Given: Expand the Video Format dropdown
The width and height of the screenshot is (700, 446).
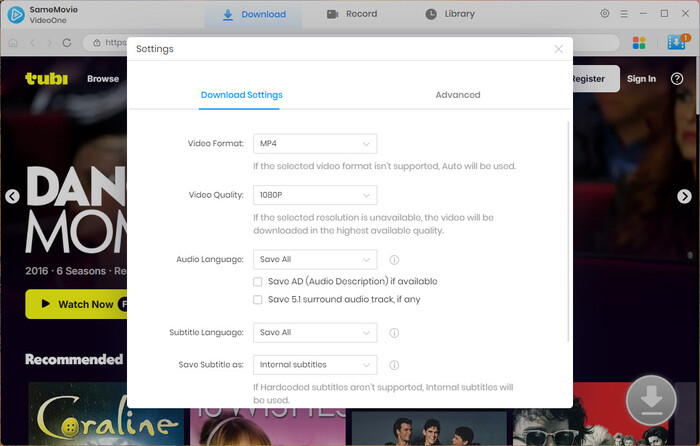Looking at the screenshot, I should click(x=314, y=144).
